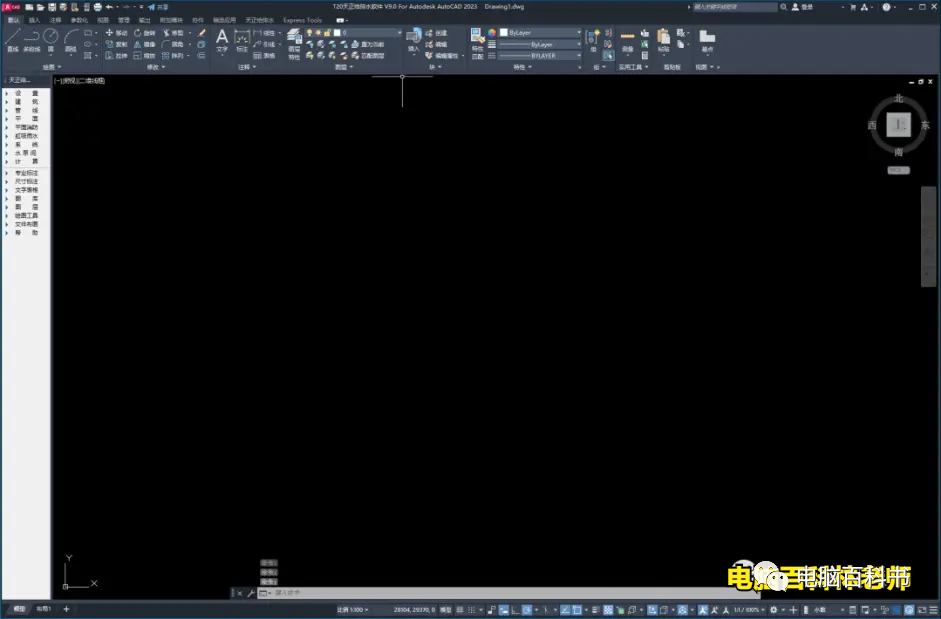This screenshot has width=941, height=619.
Task: Select the Polyline (多段线) tool
Action: click(x=32, y=40)
